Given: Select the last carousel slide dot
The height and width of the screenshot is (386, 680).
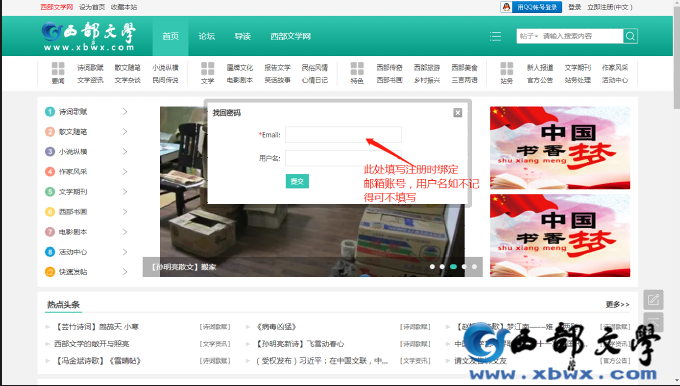Looking at the screenshot, I should 474,267.
